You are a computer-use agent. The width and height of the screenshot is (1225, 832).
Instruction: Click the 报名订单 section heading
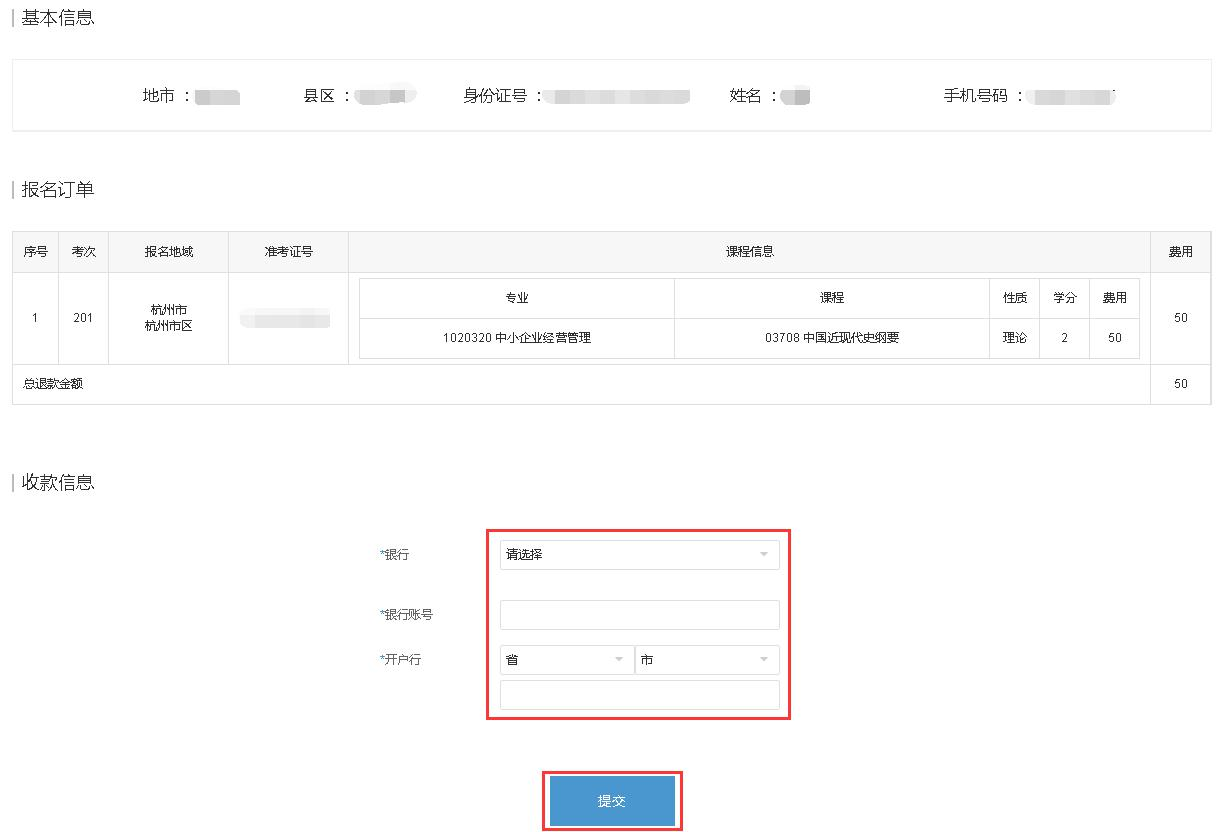coord(58,190)
